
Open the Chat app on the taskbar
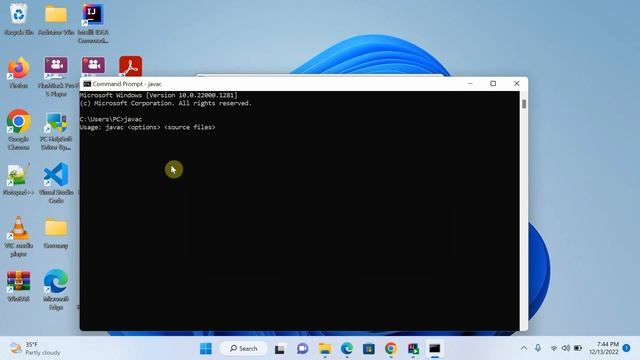pos(302,349)
